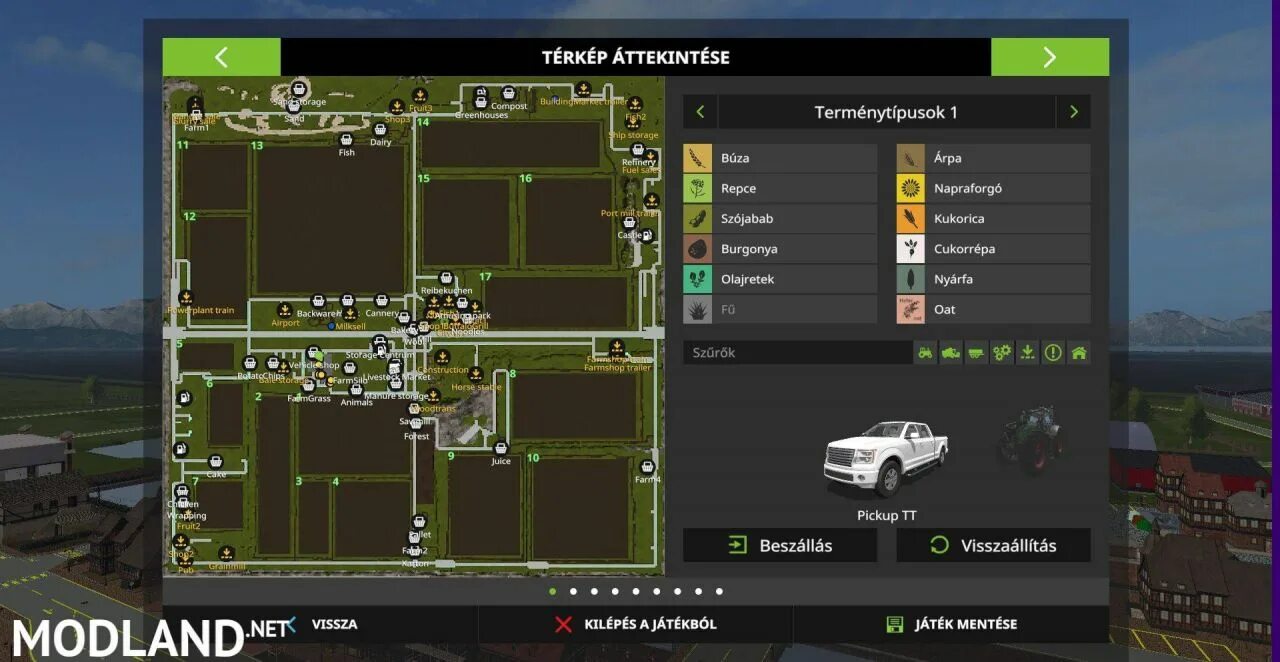Screen dimensions: 1280x662
Task: Toggle Búza crop type overlay
Action: click(780, 158)
